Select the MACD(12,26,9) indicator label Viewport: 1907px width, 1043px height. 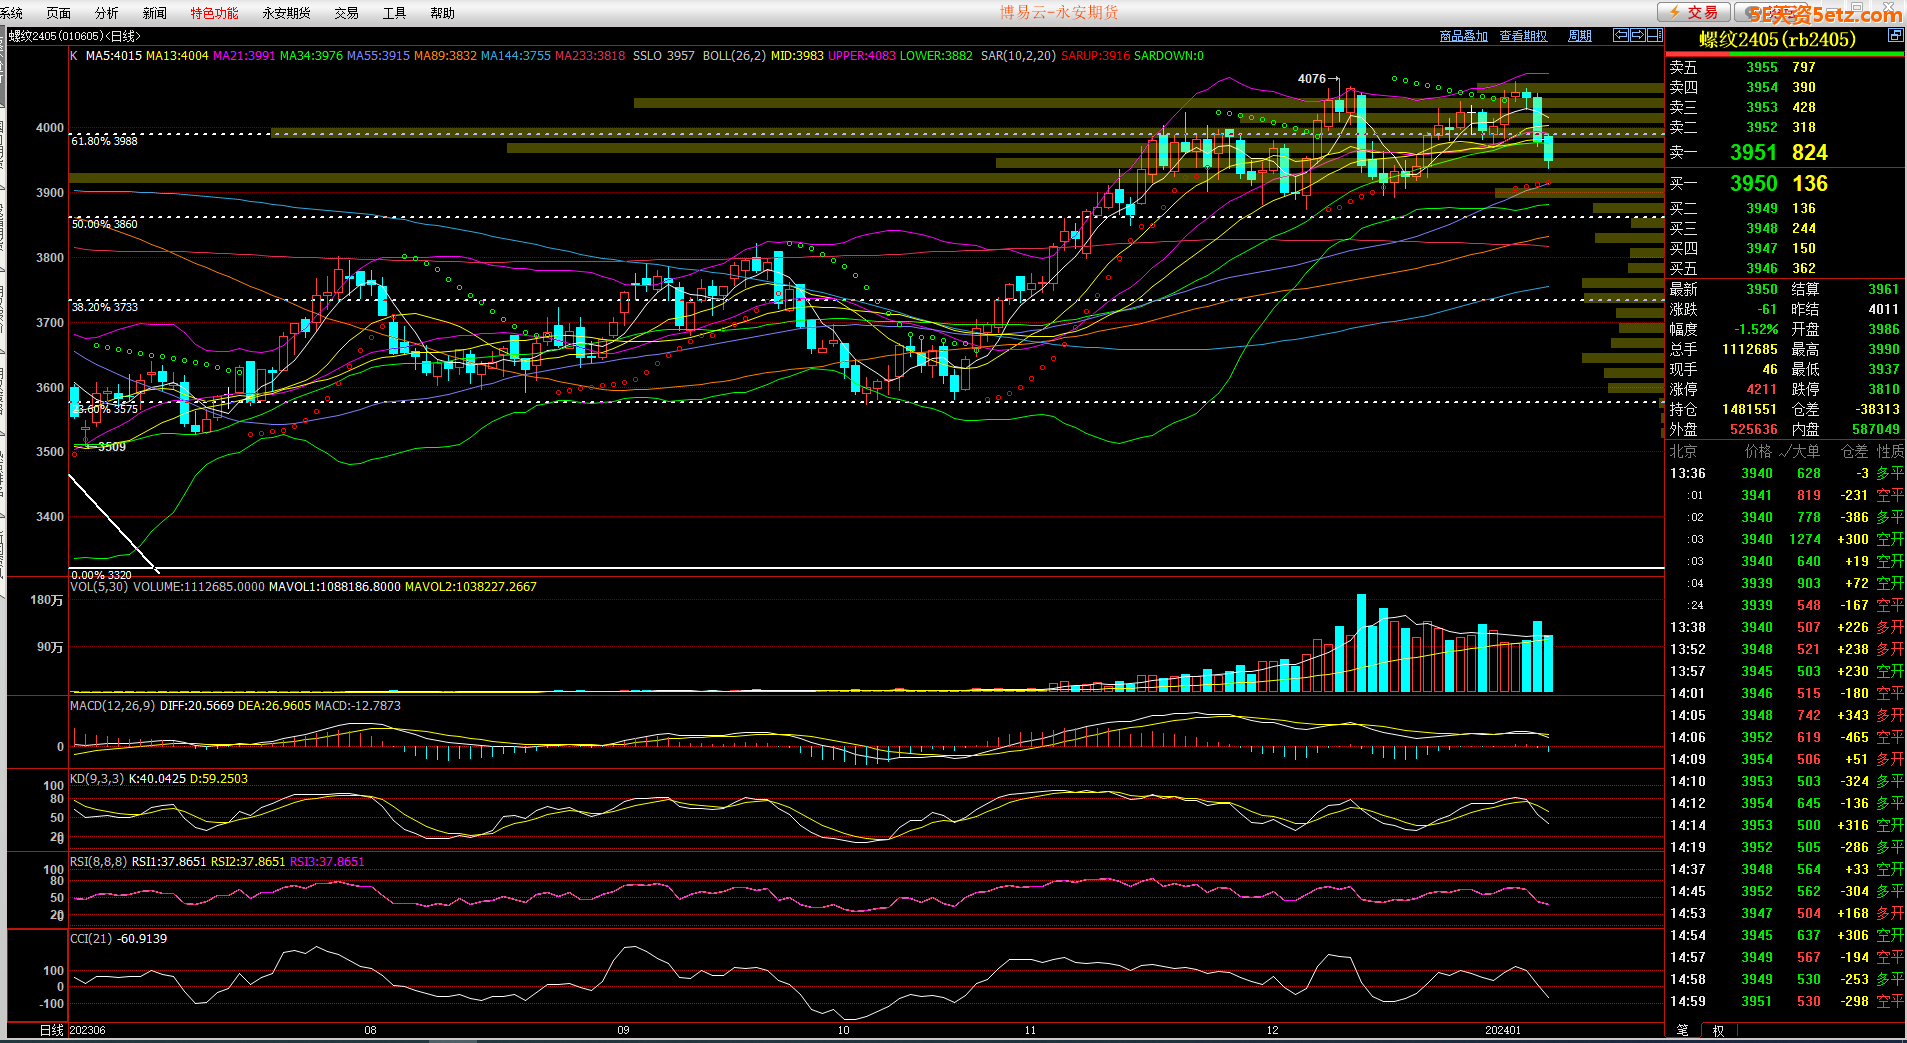pyautogui.click(x=112, y=706)
